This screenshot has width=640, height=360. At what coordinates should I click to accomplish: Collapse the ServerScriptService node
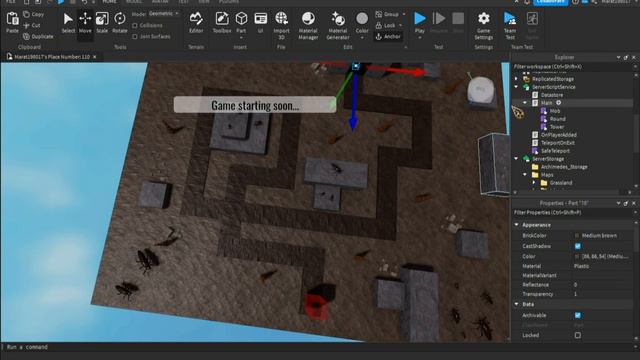[x=516, y=87]
